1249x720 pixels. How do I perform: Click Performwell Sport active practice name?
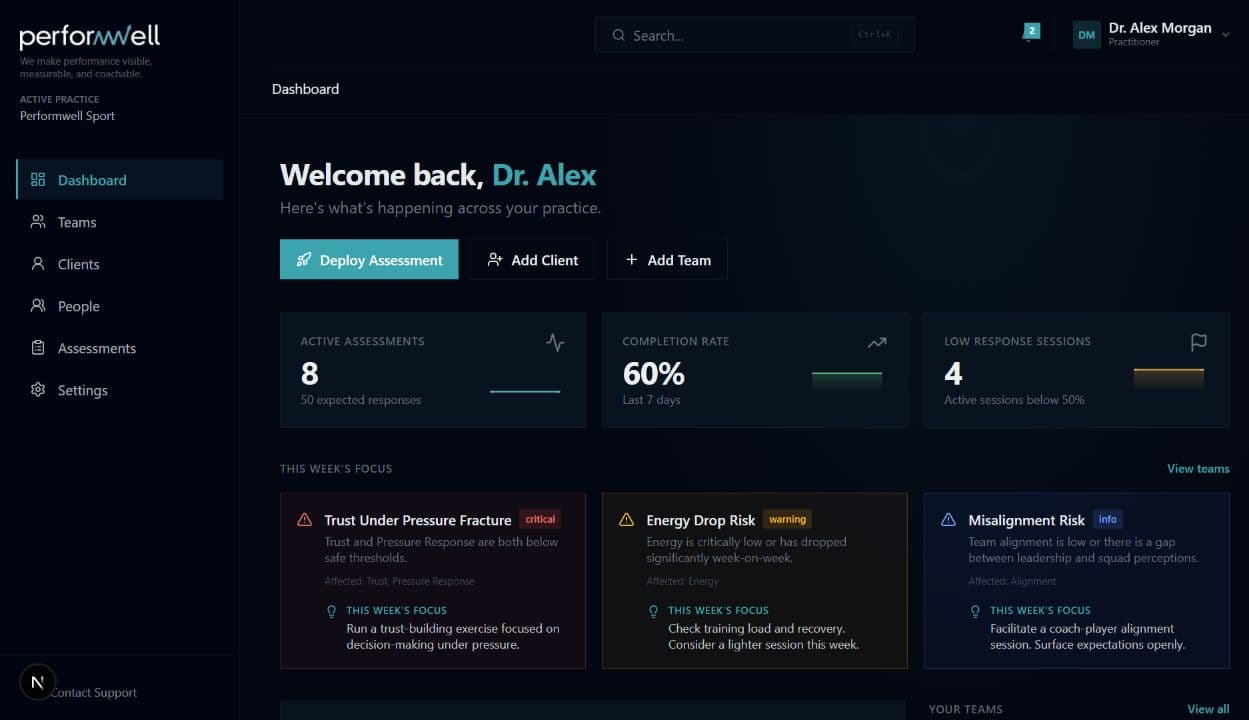point(67,116)
